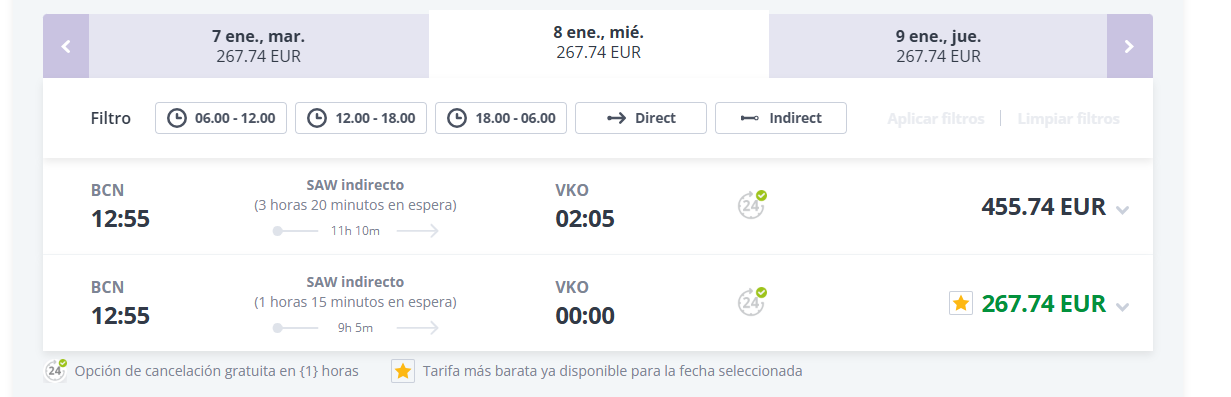Click the legend 24h free cancellation icon
The width and height of the screenshot is (1231, 397).
[56, 371]
